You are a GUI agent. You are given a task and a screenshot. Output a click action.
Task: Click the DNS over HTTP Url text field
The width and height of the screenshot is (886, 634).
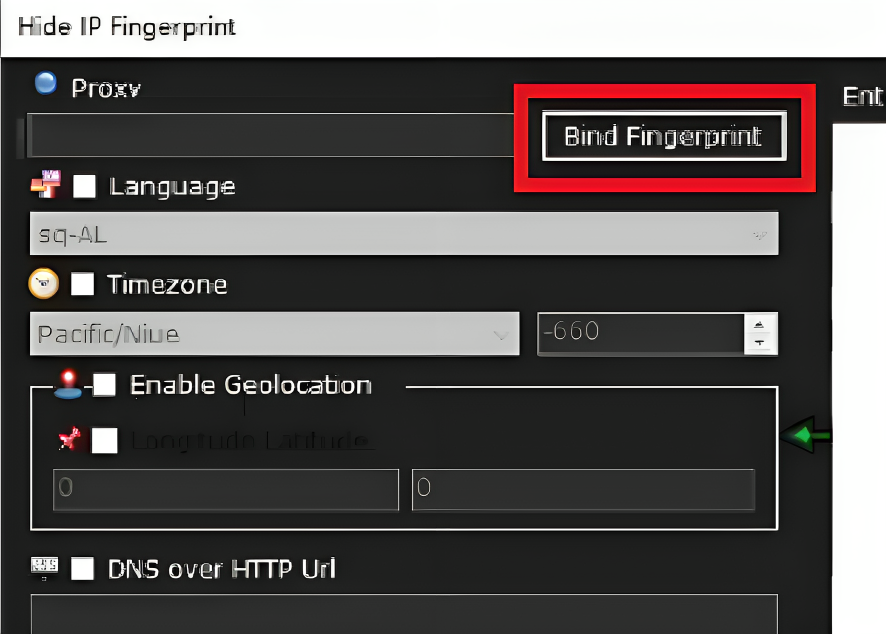(x=404, y=614)
